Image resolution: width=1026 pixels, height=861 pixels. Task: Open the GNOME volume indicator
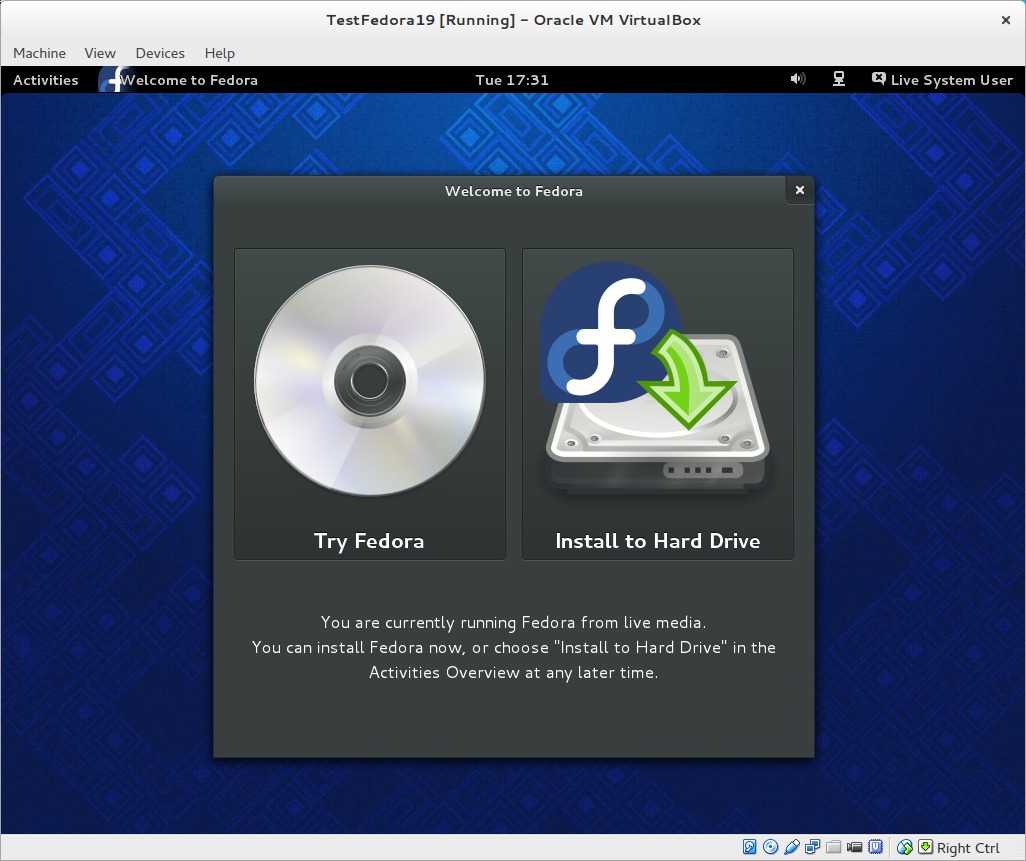[x=797, y=79]
